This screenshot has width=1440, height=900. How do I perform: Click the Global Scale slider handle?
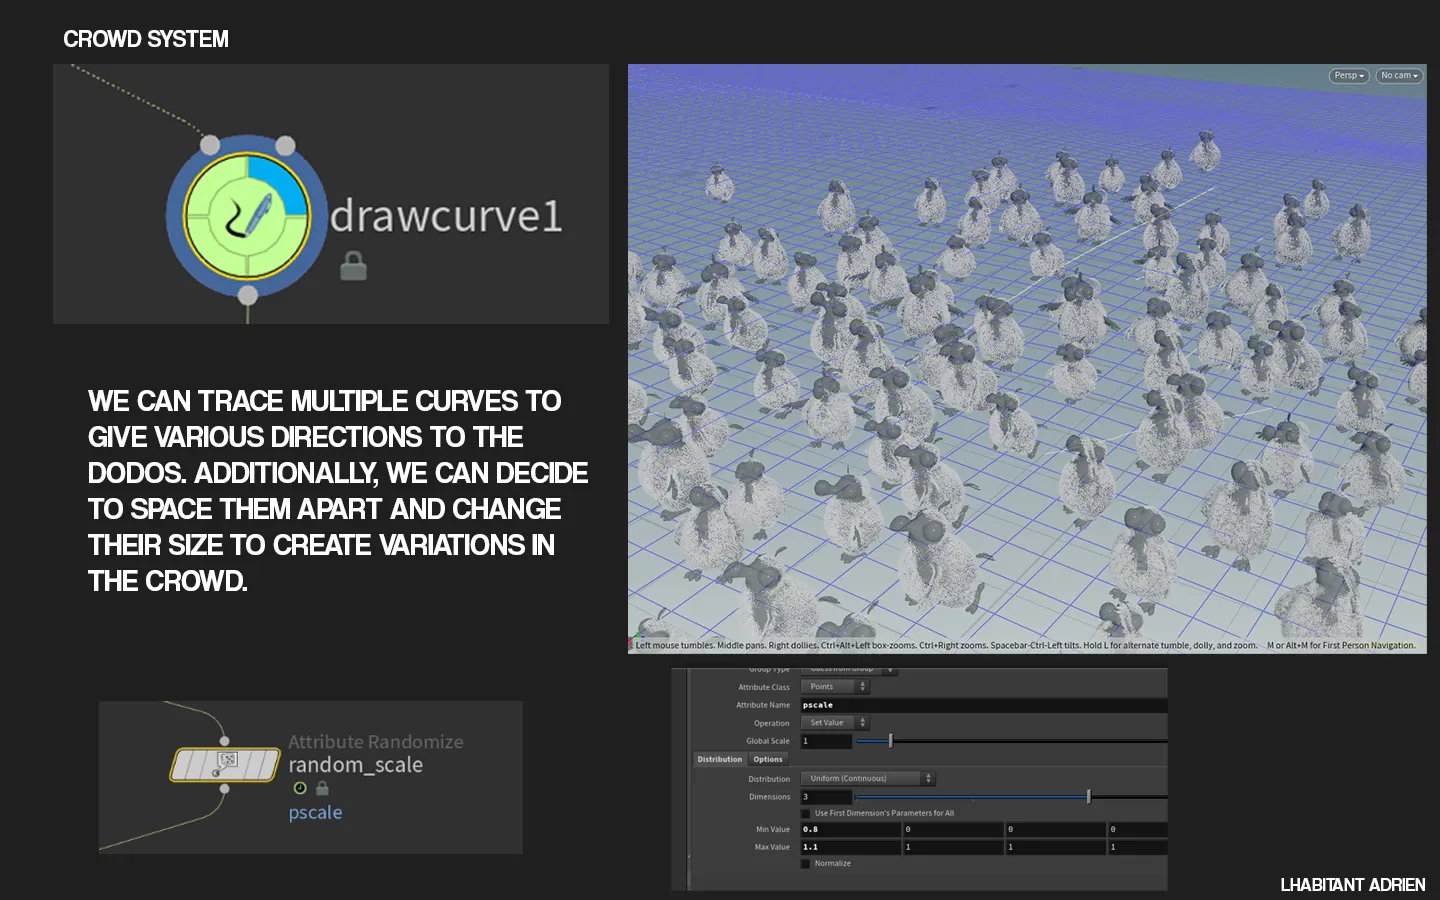pos(890,741)
